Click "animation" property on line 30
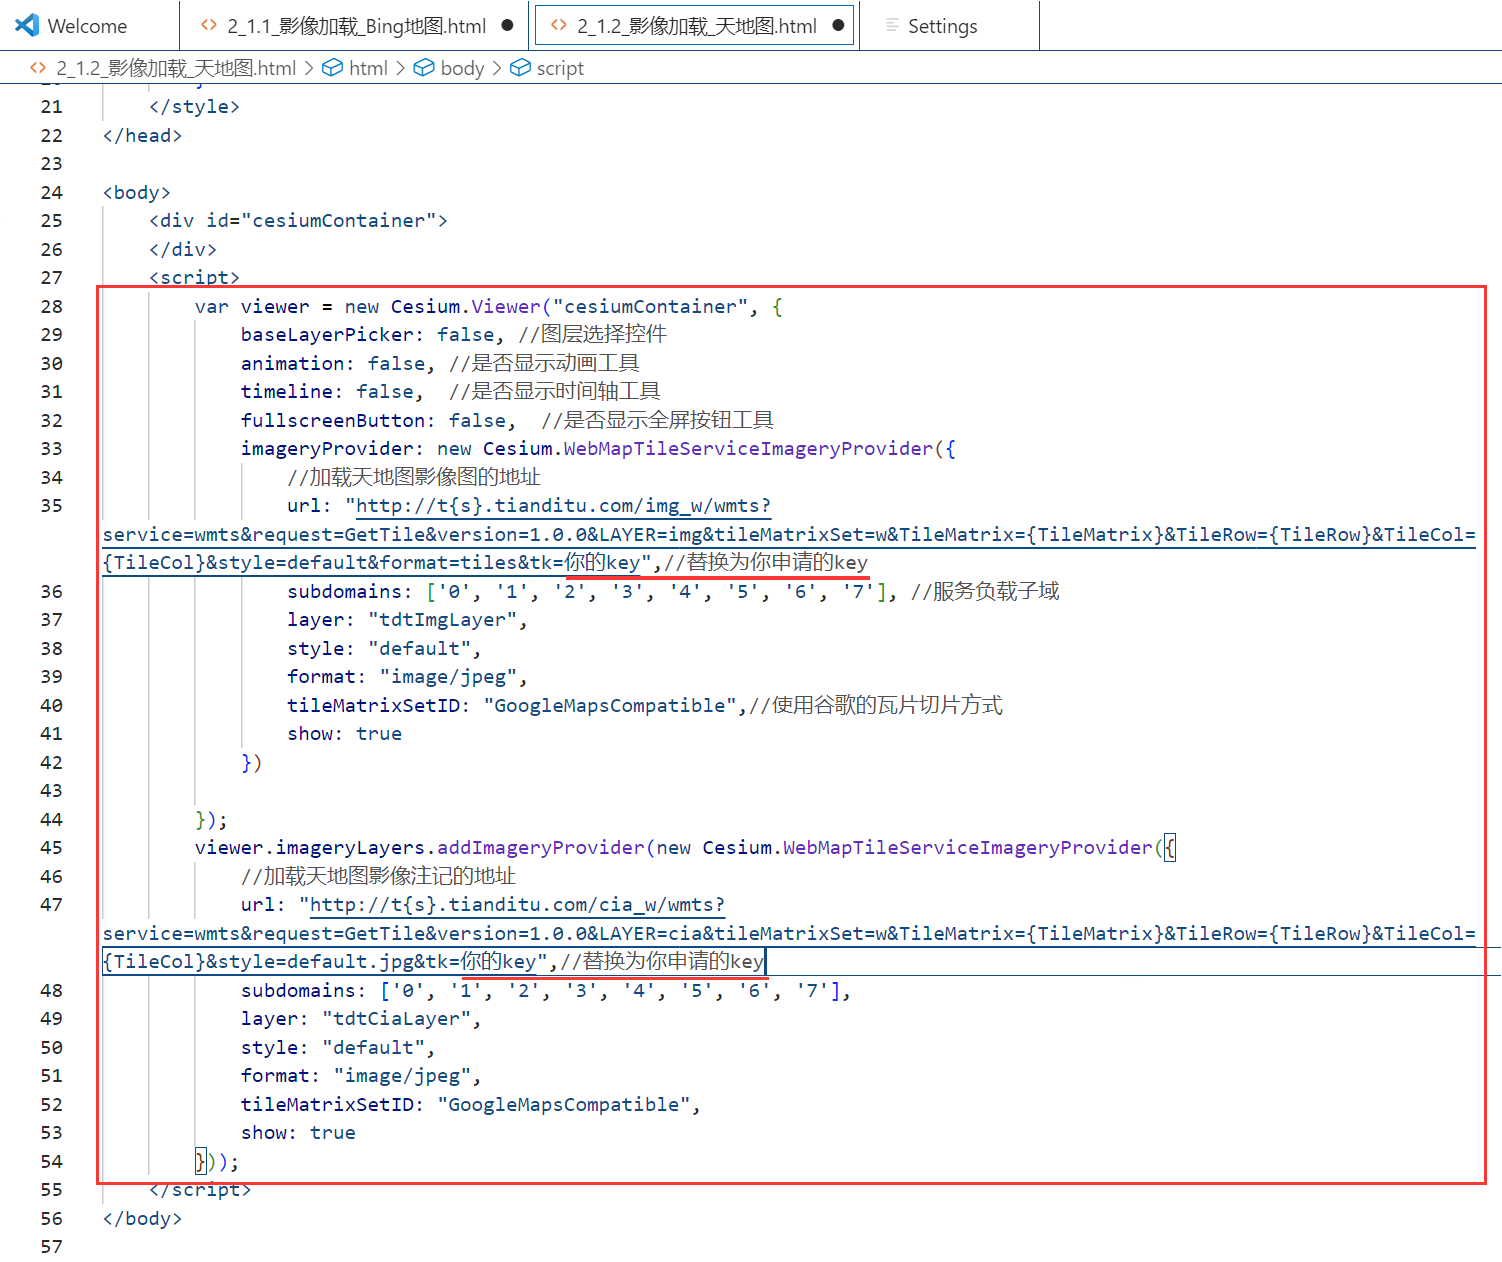Screen dimensions: 1502x1262 [292, 364]
